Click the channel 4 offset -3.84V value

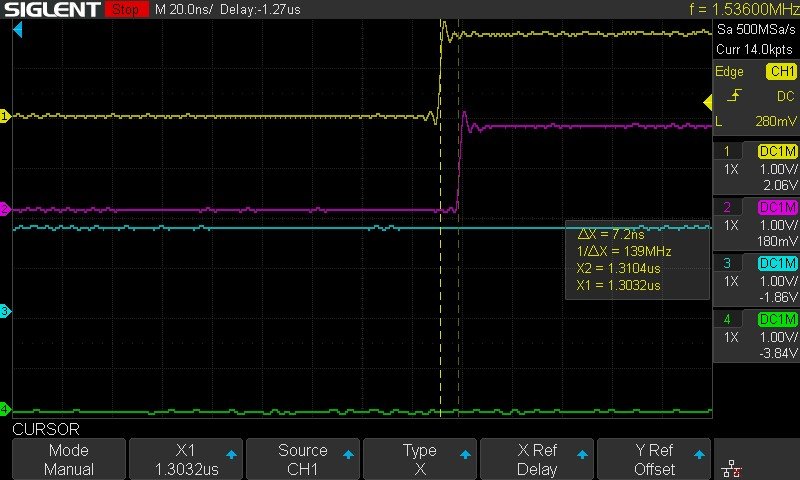point(778,353)
